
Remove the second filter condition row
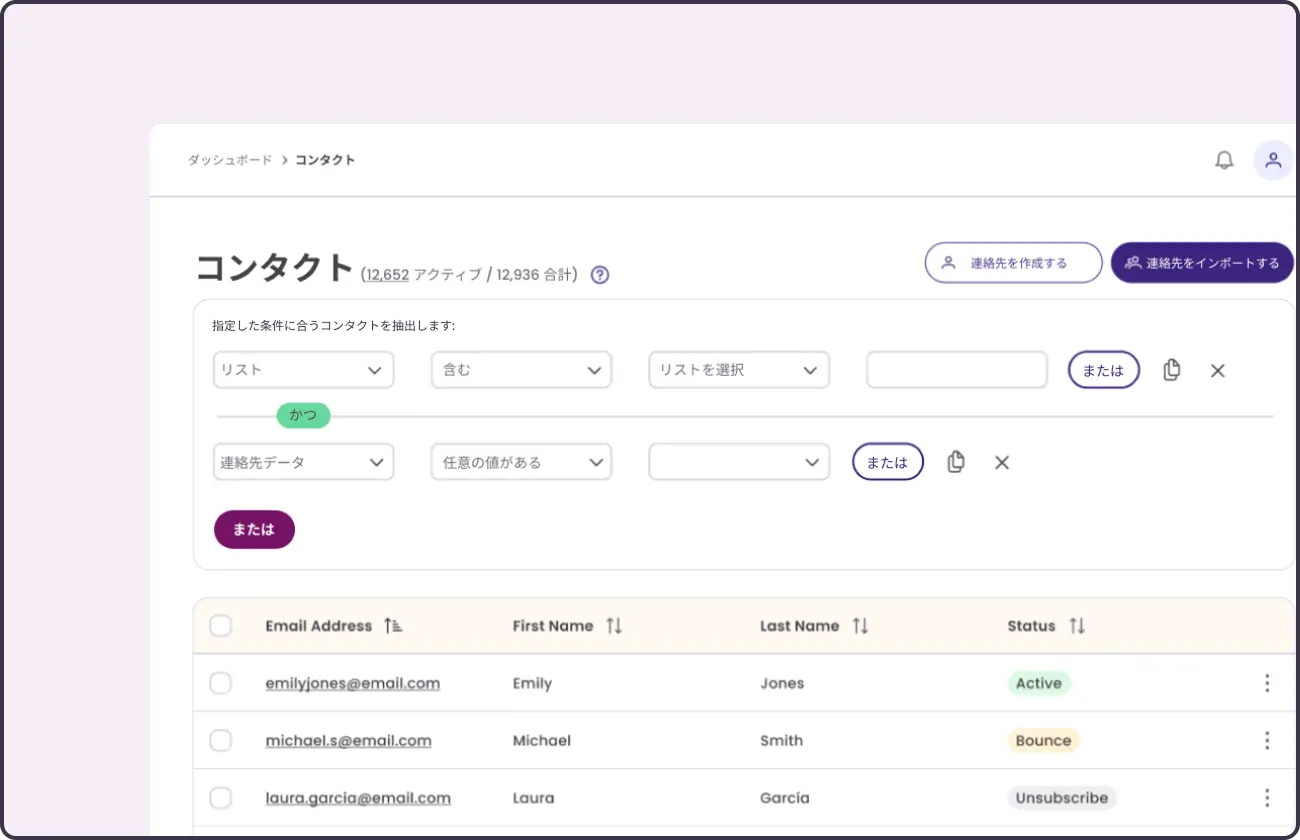tap(1002, 462)
